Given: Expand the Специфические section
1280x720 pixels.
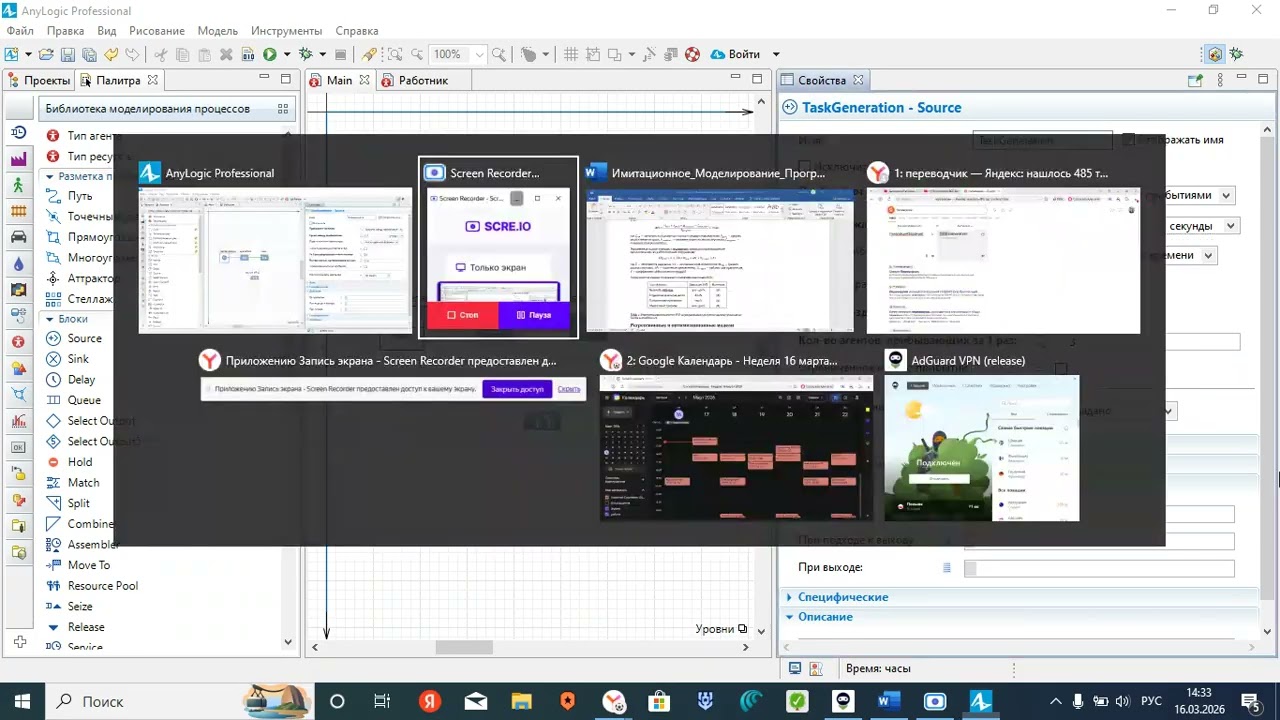Looking at the screenshot, I should (x=789, y=597).
